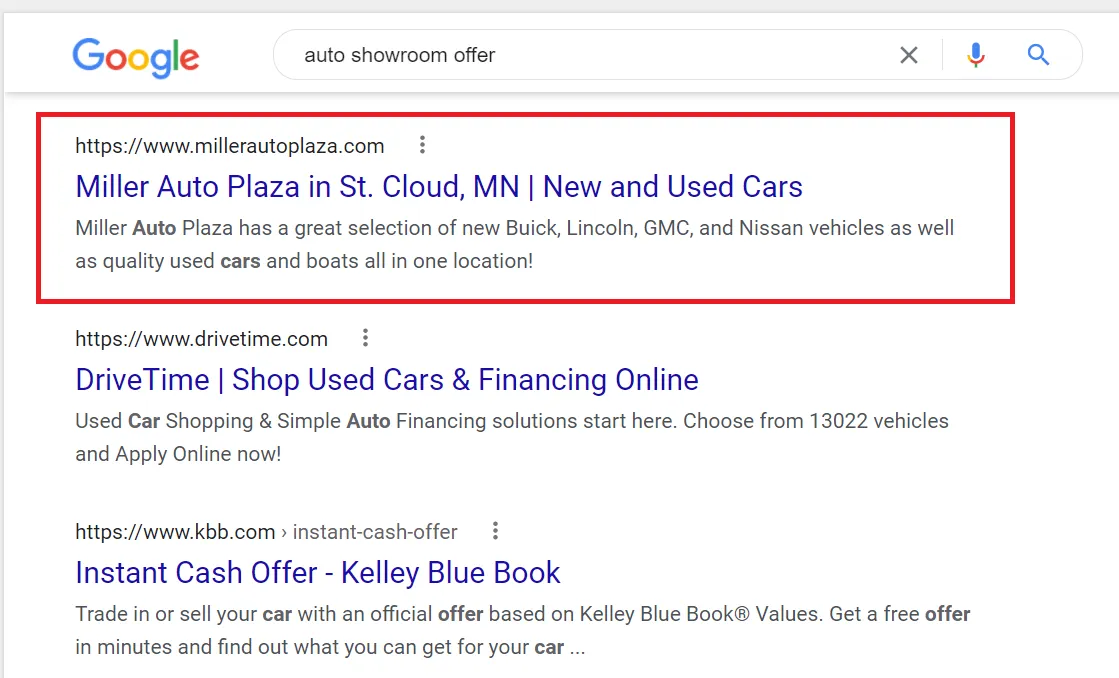
Task: Open 'Instant Cash Offer - Kelley Blue Book' result
Action: point(318,573)
